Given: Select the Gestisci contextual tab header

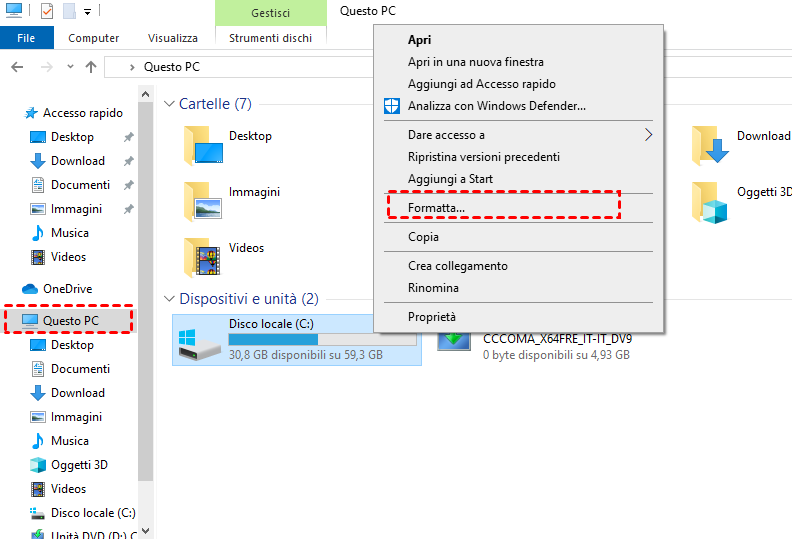Looking at the screenshot, I should pyautogui.click(x=270, y=13).
